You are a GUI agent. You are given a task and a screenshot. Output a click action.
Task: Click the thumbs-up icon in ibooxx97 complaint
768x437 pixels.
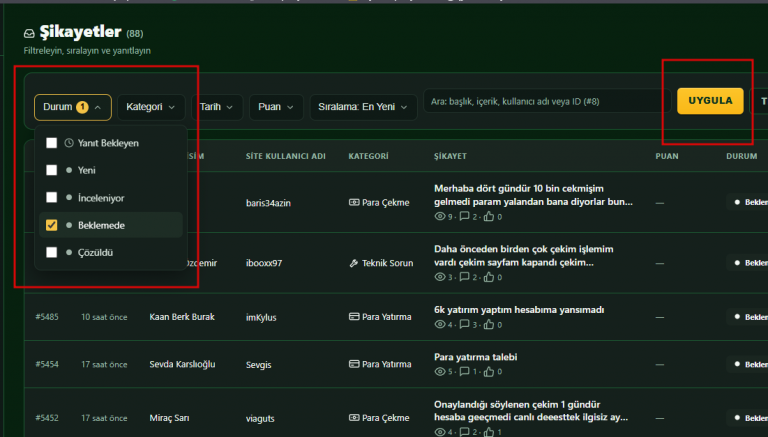489,277
